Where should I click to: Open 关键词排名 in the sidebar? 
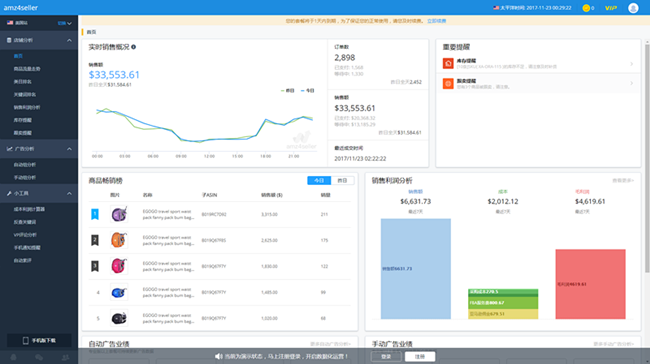pos(24,95)
